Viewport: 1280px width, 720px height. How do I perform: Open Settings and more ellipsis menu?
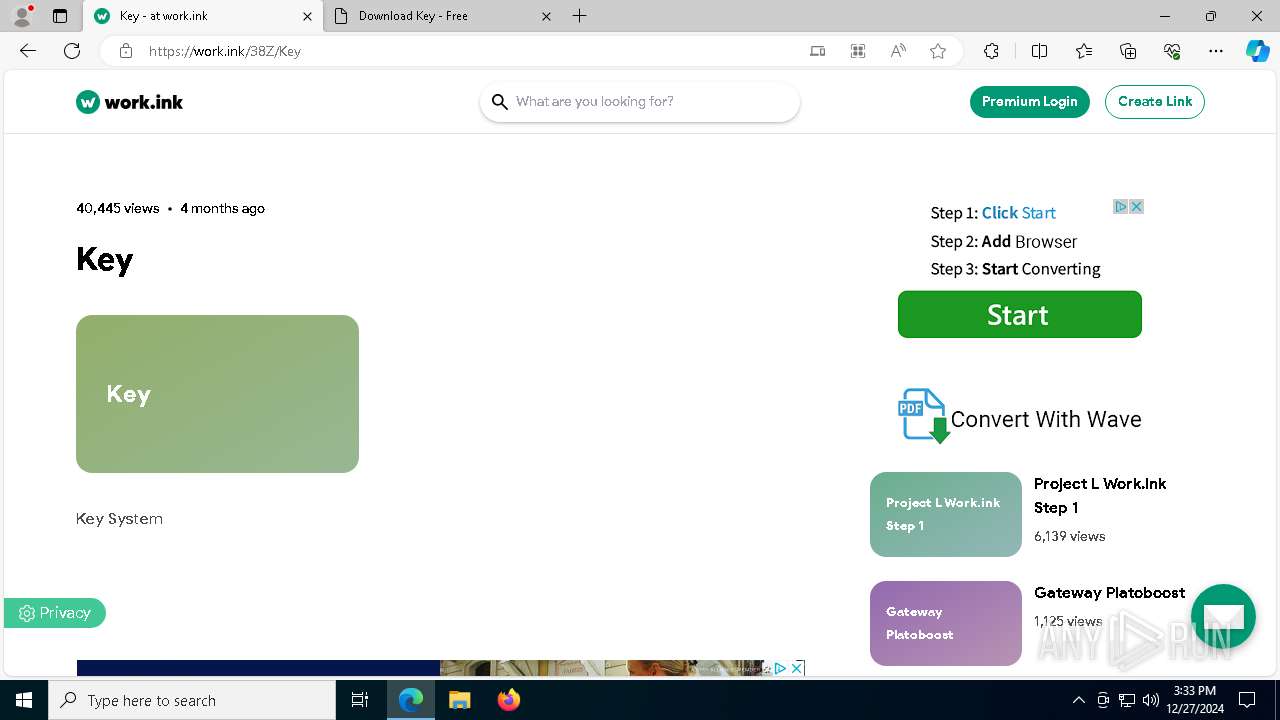click(x=1216, y=51)
